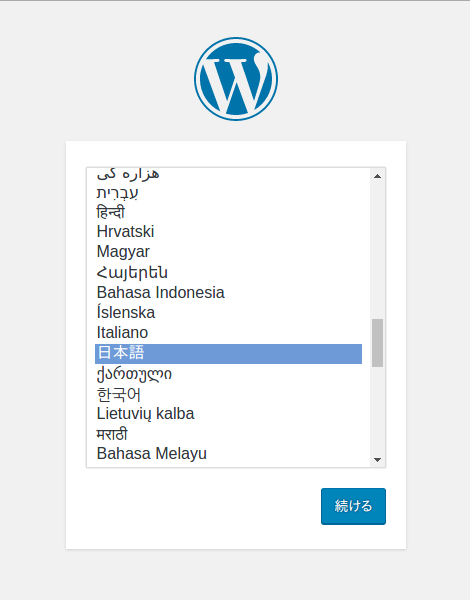Choose Bahasa Indonesia language option
470x600 pixels.
coord(228,292)
